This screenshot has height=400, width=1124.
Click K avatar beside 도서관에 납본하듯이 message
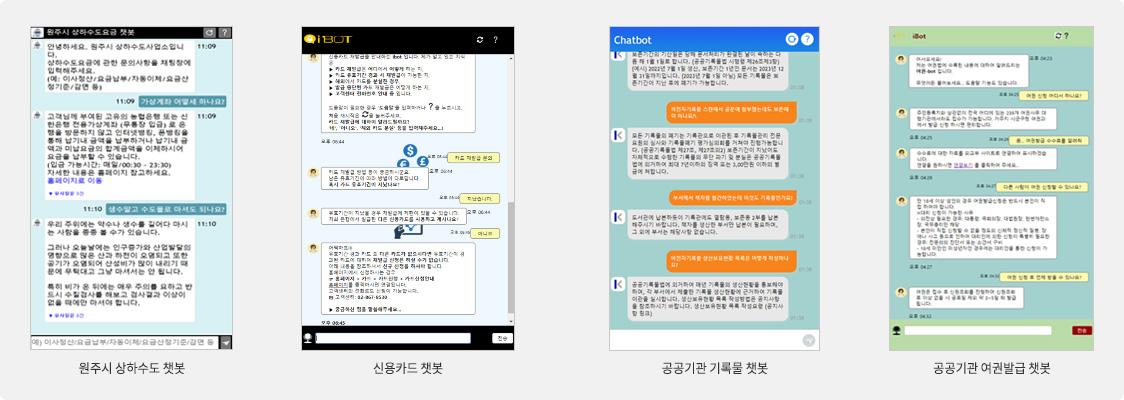click(x=618, y=216)
